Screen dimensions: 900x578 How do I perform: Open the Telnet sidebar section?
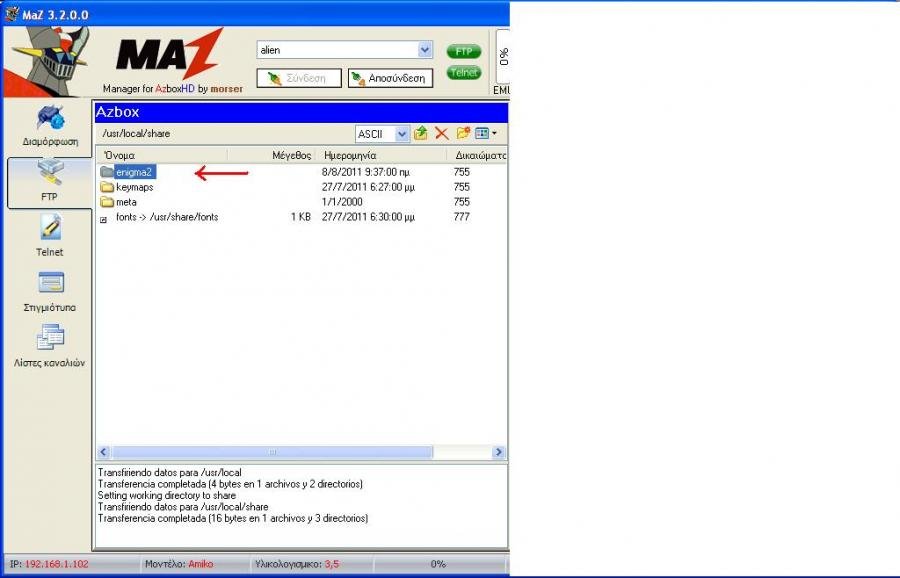coord(49,235)
